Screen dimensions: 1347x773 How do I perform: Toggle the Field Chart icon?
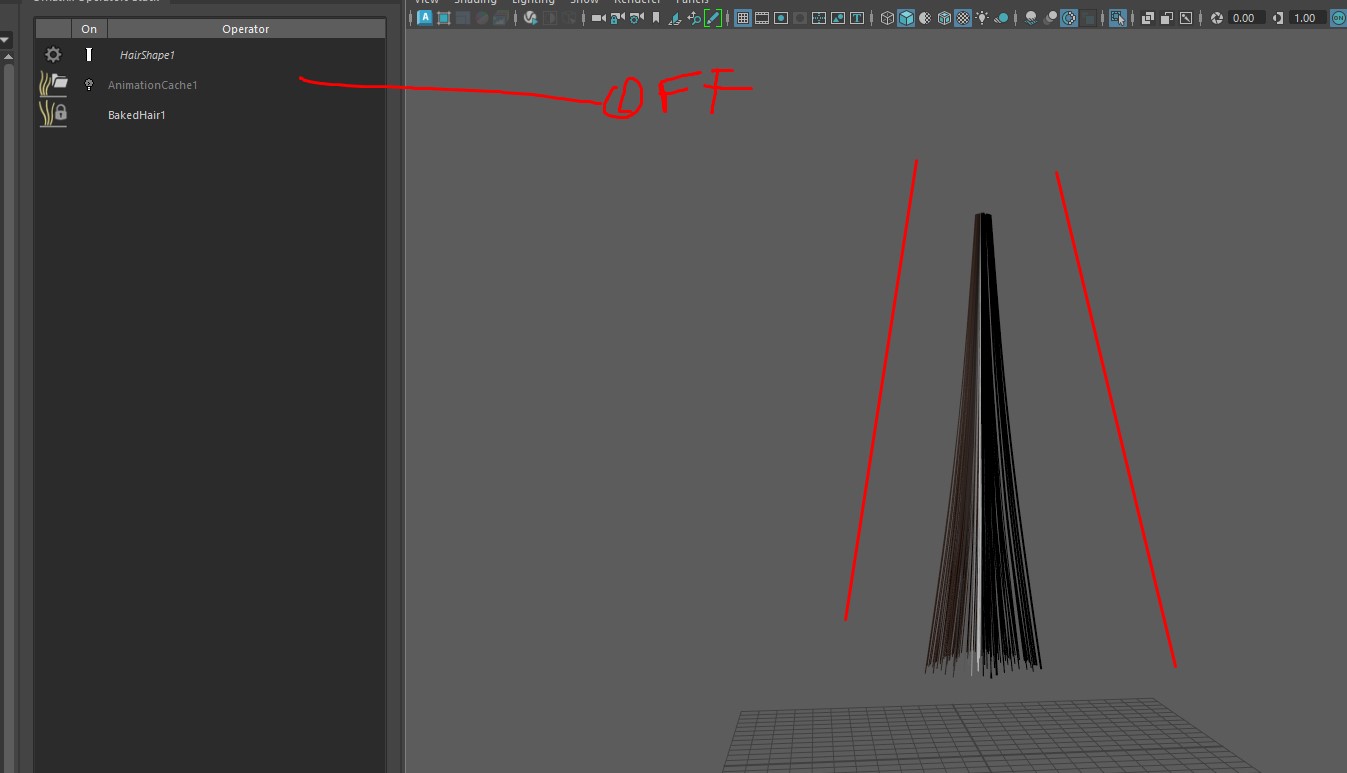point(819,18)
